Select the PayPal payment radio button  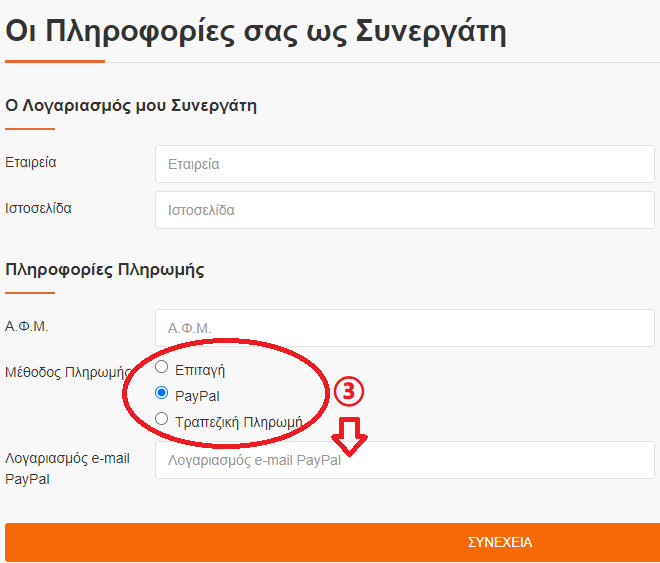coord(161,393)
